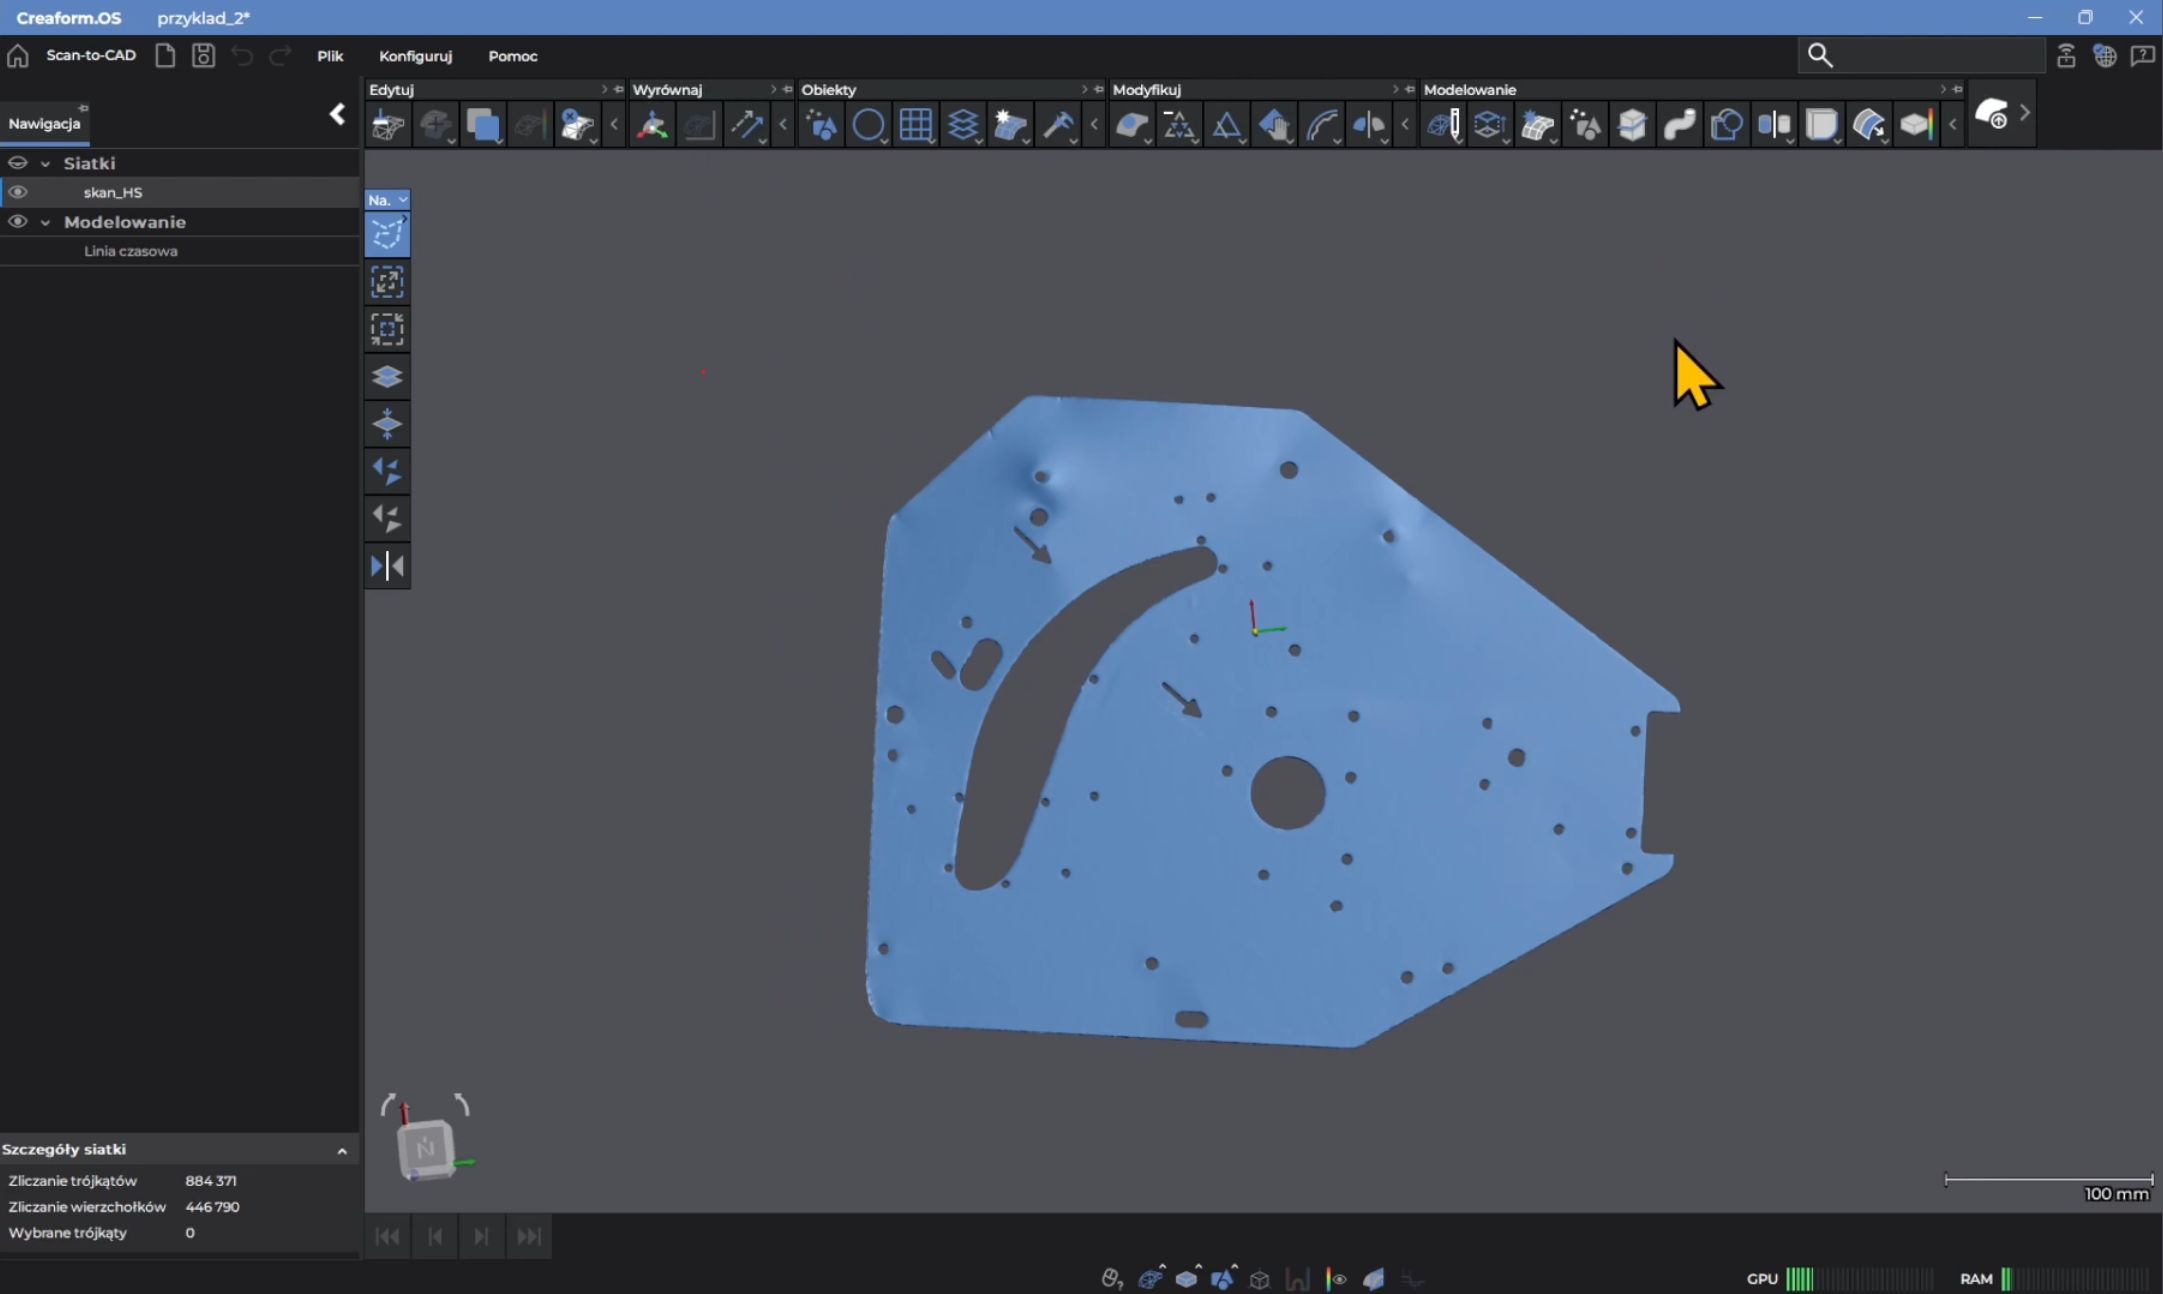The height and width of the screenshot is (1294, 2163).
Task: Open the Na. selection mode dropdown
Action: pyautogui.click(x=387, y=200)
